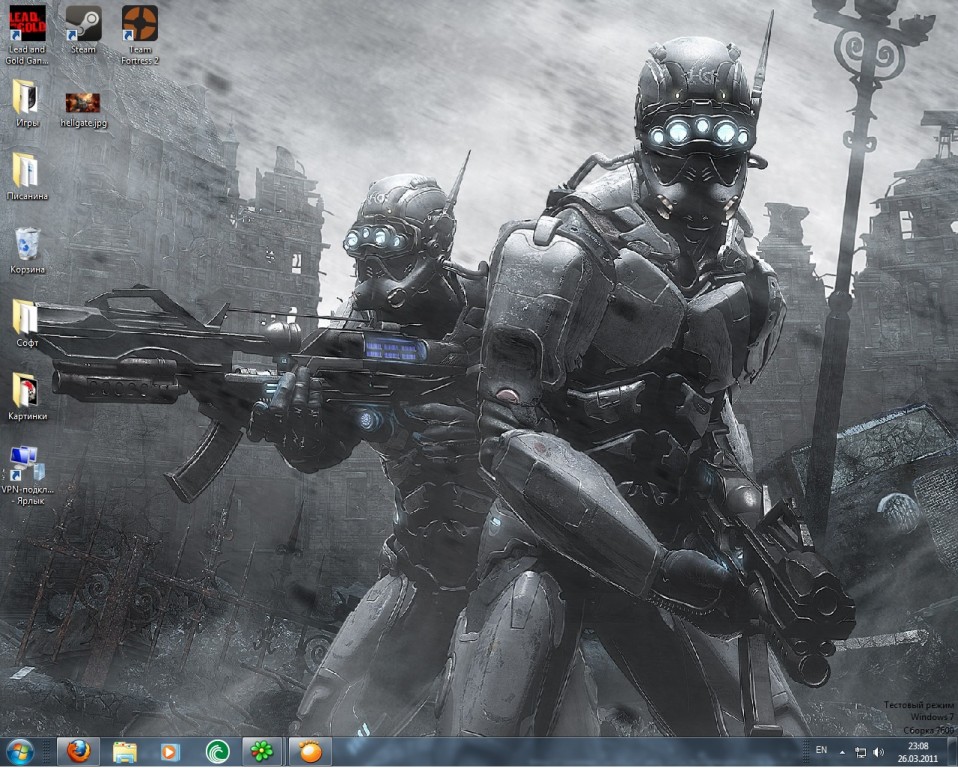Image resolution: width=958 pixels, height=768 pixels.
Task: Select the Корзина recycle bin
Action: (27, 249)
